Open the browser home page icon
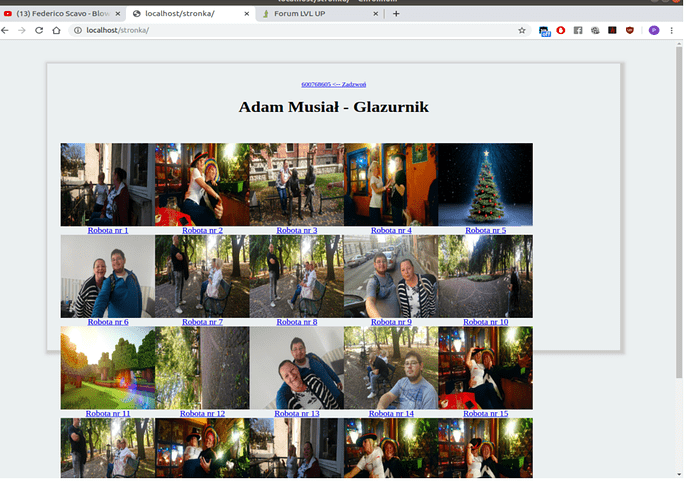 coord(58,31)
